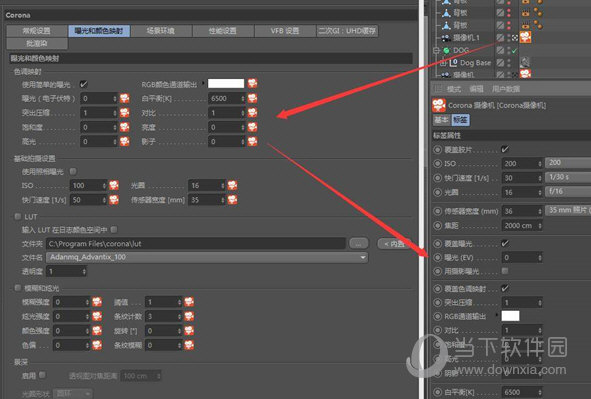Screen dimensions: 591x399
Task: Switch to 性能设置 tab
Action: tap(223, 31)
